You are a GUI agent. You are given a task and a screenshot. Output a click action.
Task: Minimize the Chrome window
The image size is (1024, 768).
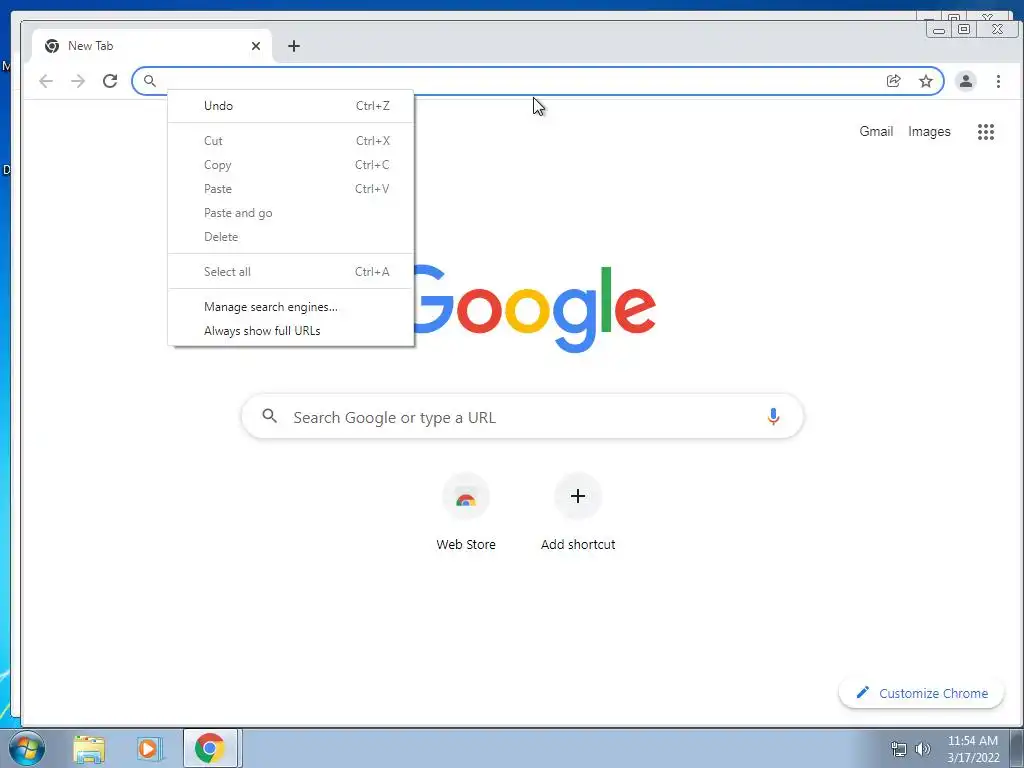(938, 29)
